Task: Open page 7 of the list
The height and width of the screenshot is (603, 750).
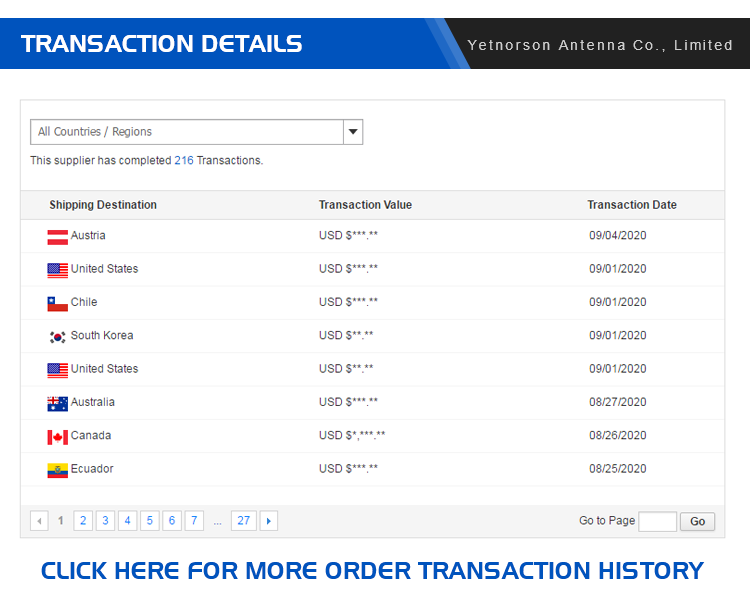Action: click(x=194, y=521)
